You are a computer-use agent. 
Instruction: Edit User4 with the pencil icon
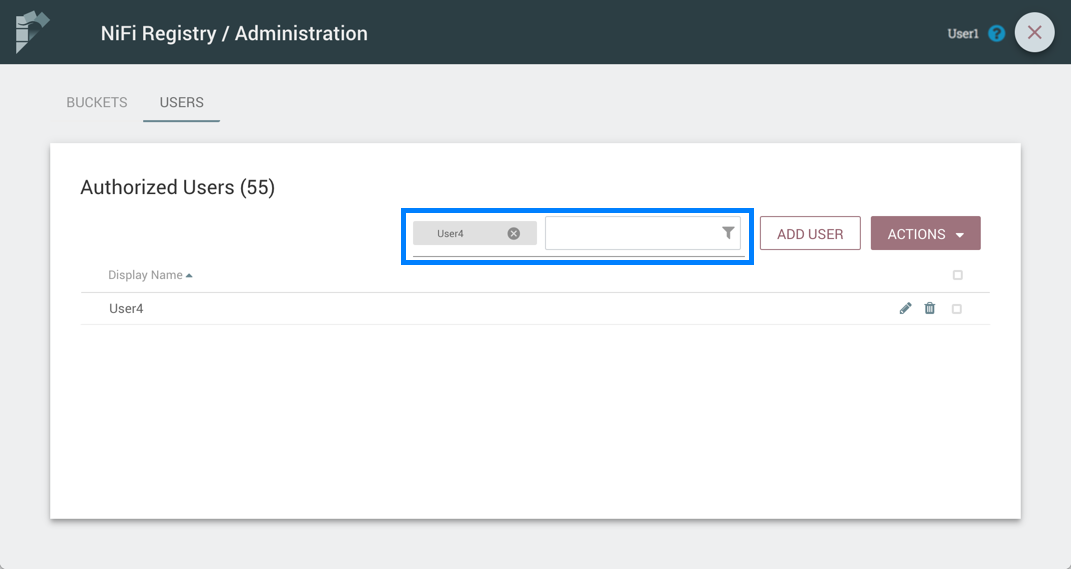click(x=905, y=309)
